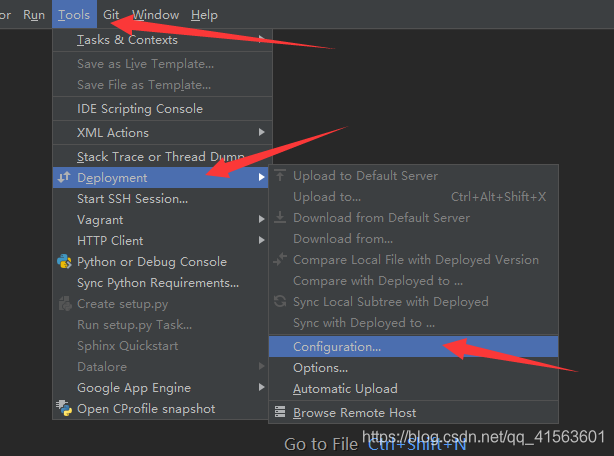The height and width of the screenshot is (456, 614).
Task: Select Upload to... entry
Action: 414,197
